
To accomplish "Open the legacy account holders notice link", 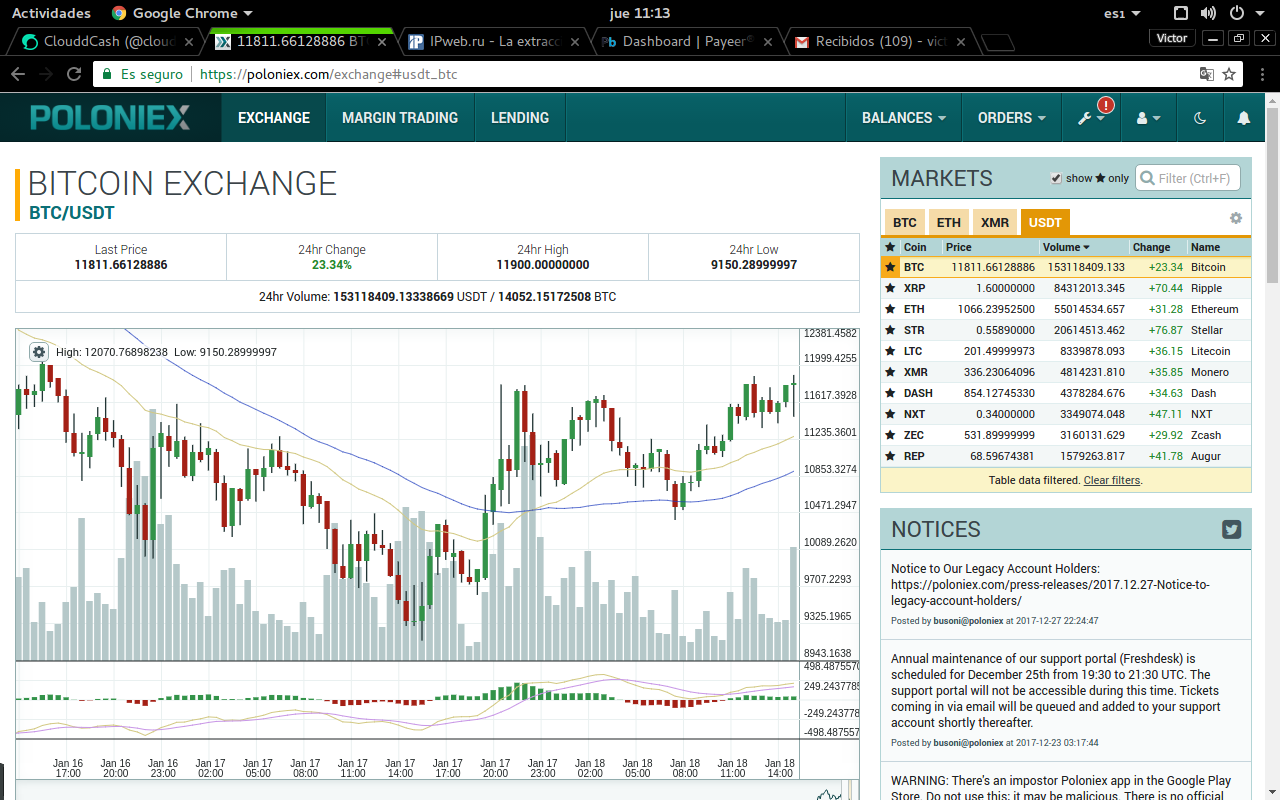I will pos(1050,593).
